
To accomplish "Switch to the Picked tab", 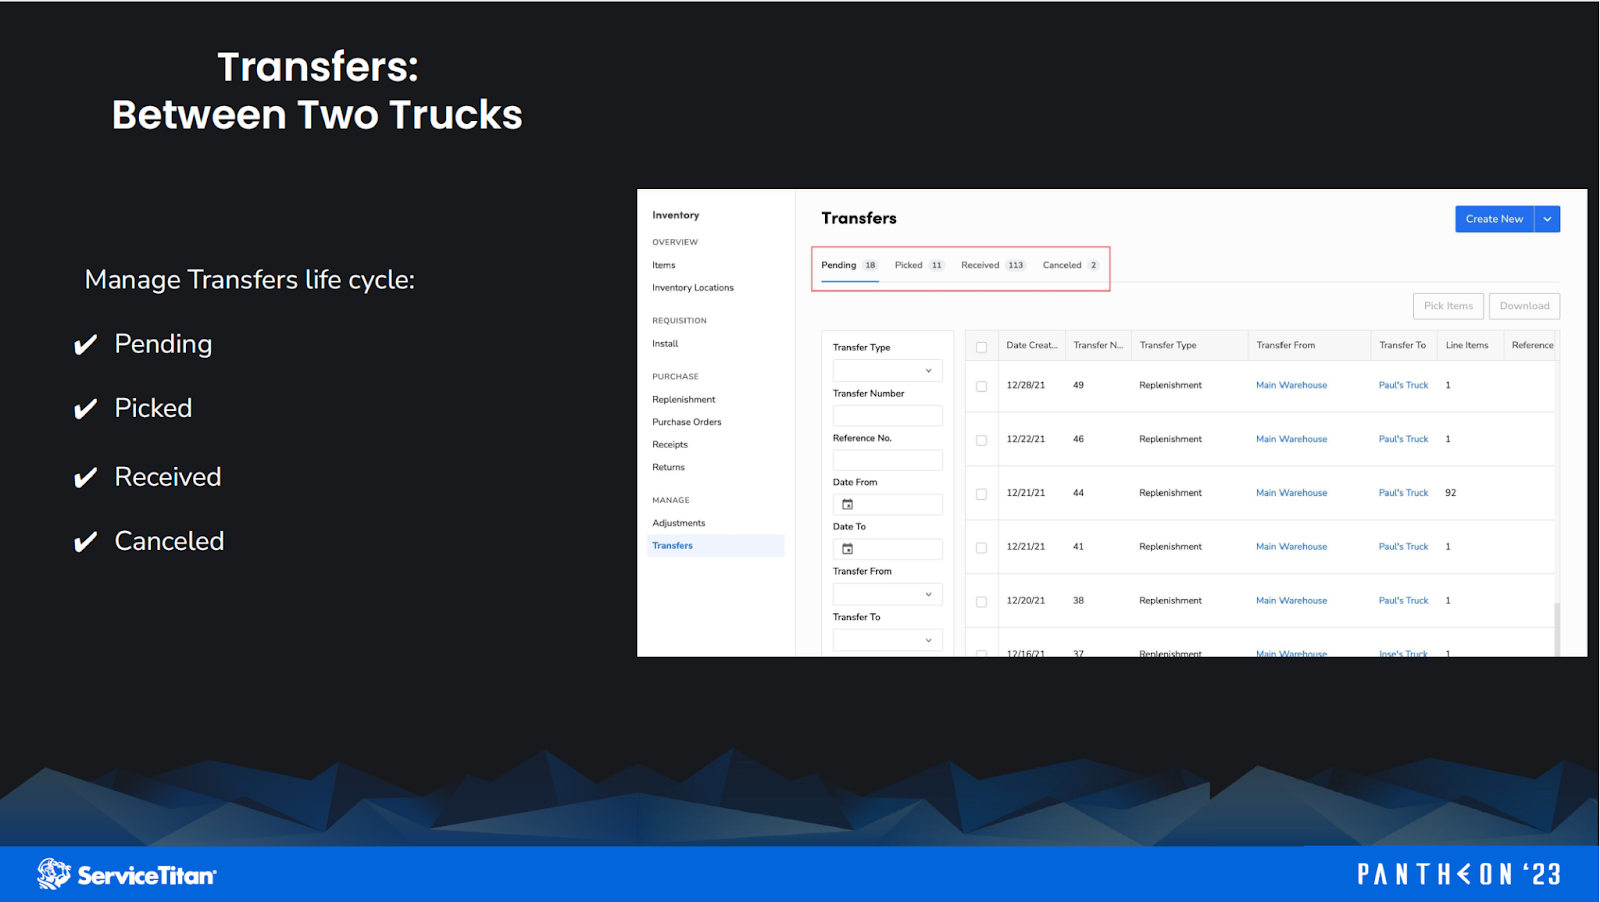I will click(908, 264).
